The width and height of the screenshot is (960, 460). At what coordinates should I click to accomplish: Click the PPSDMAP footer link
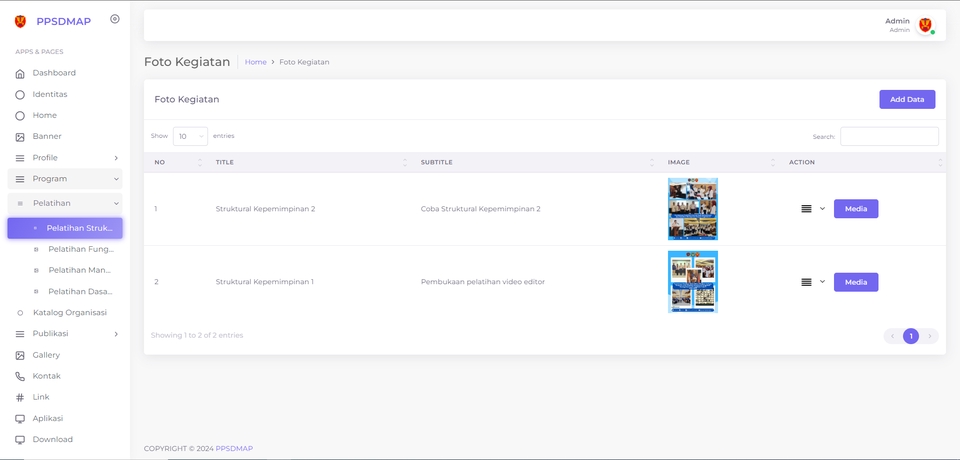[x=234, y=448]
